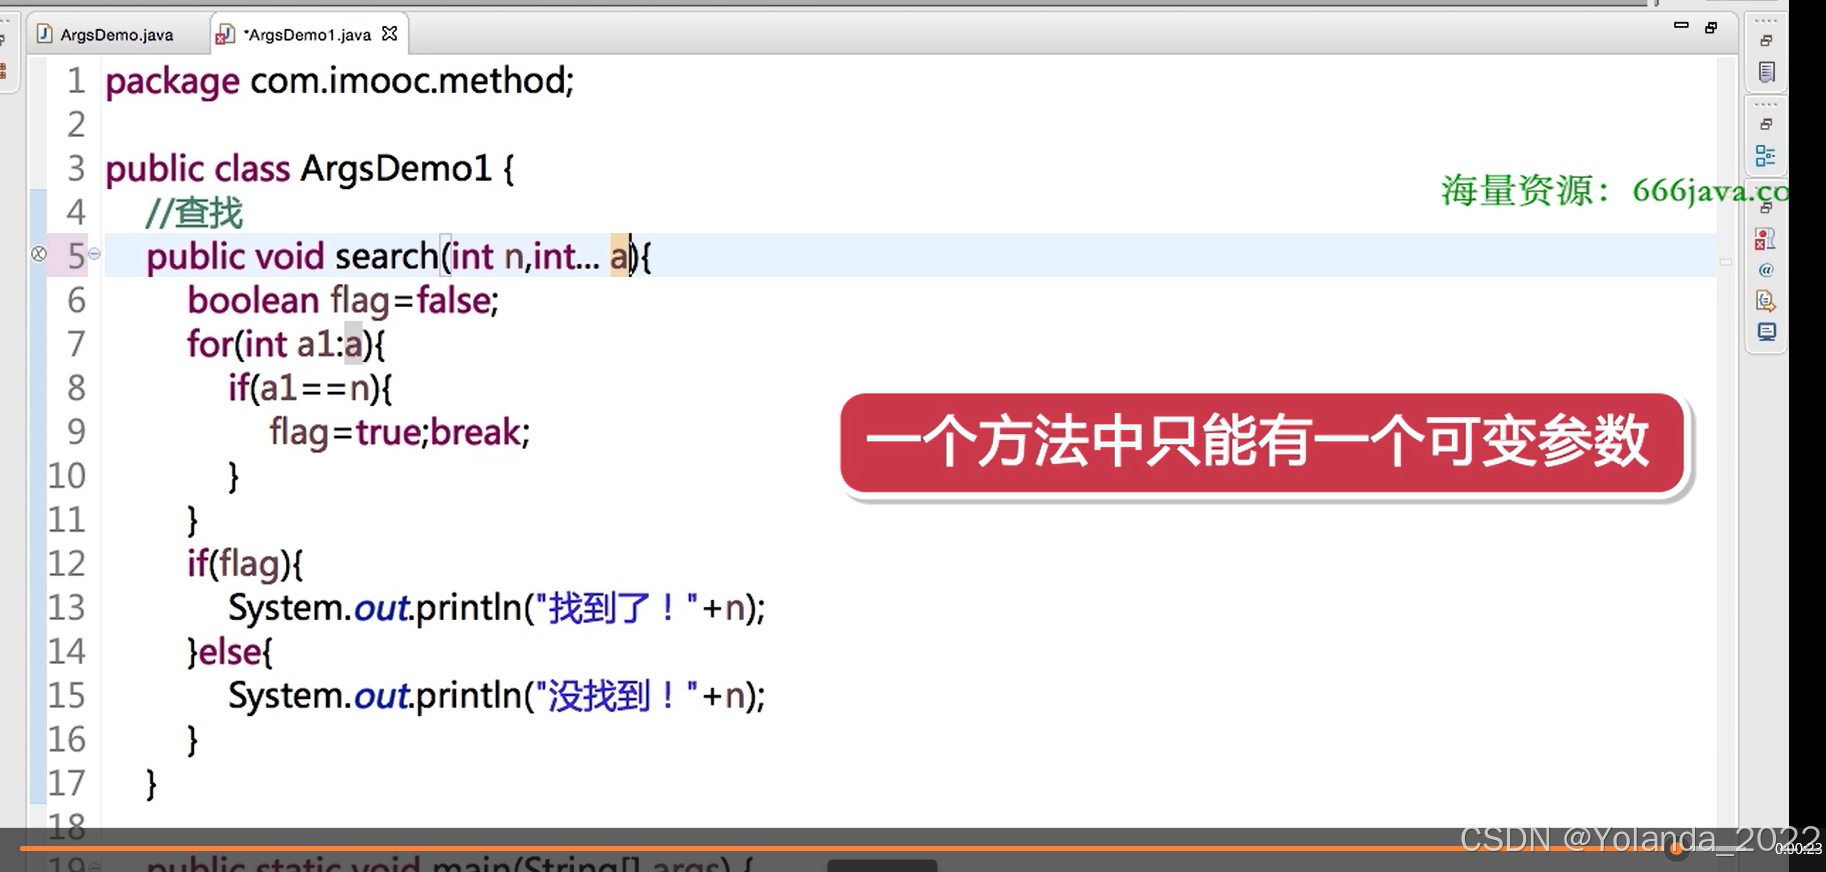The image size is (1826, 872).
Task: Click '}else{' on line 14
Action: [x=230, y=652]
